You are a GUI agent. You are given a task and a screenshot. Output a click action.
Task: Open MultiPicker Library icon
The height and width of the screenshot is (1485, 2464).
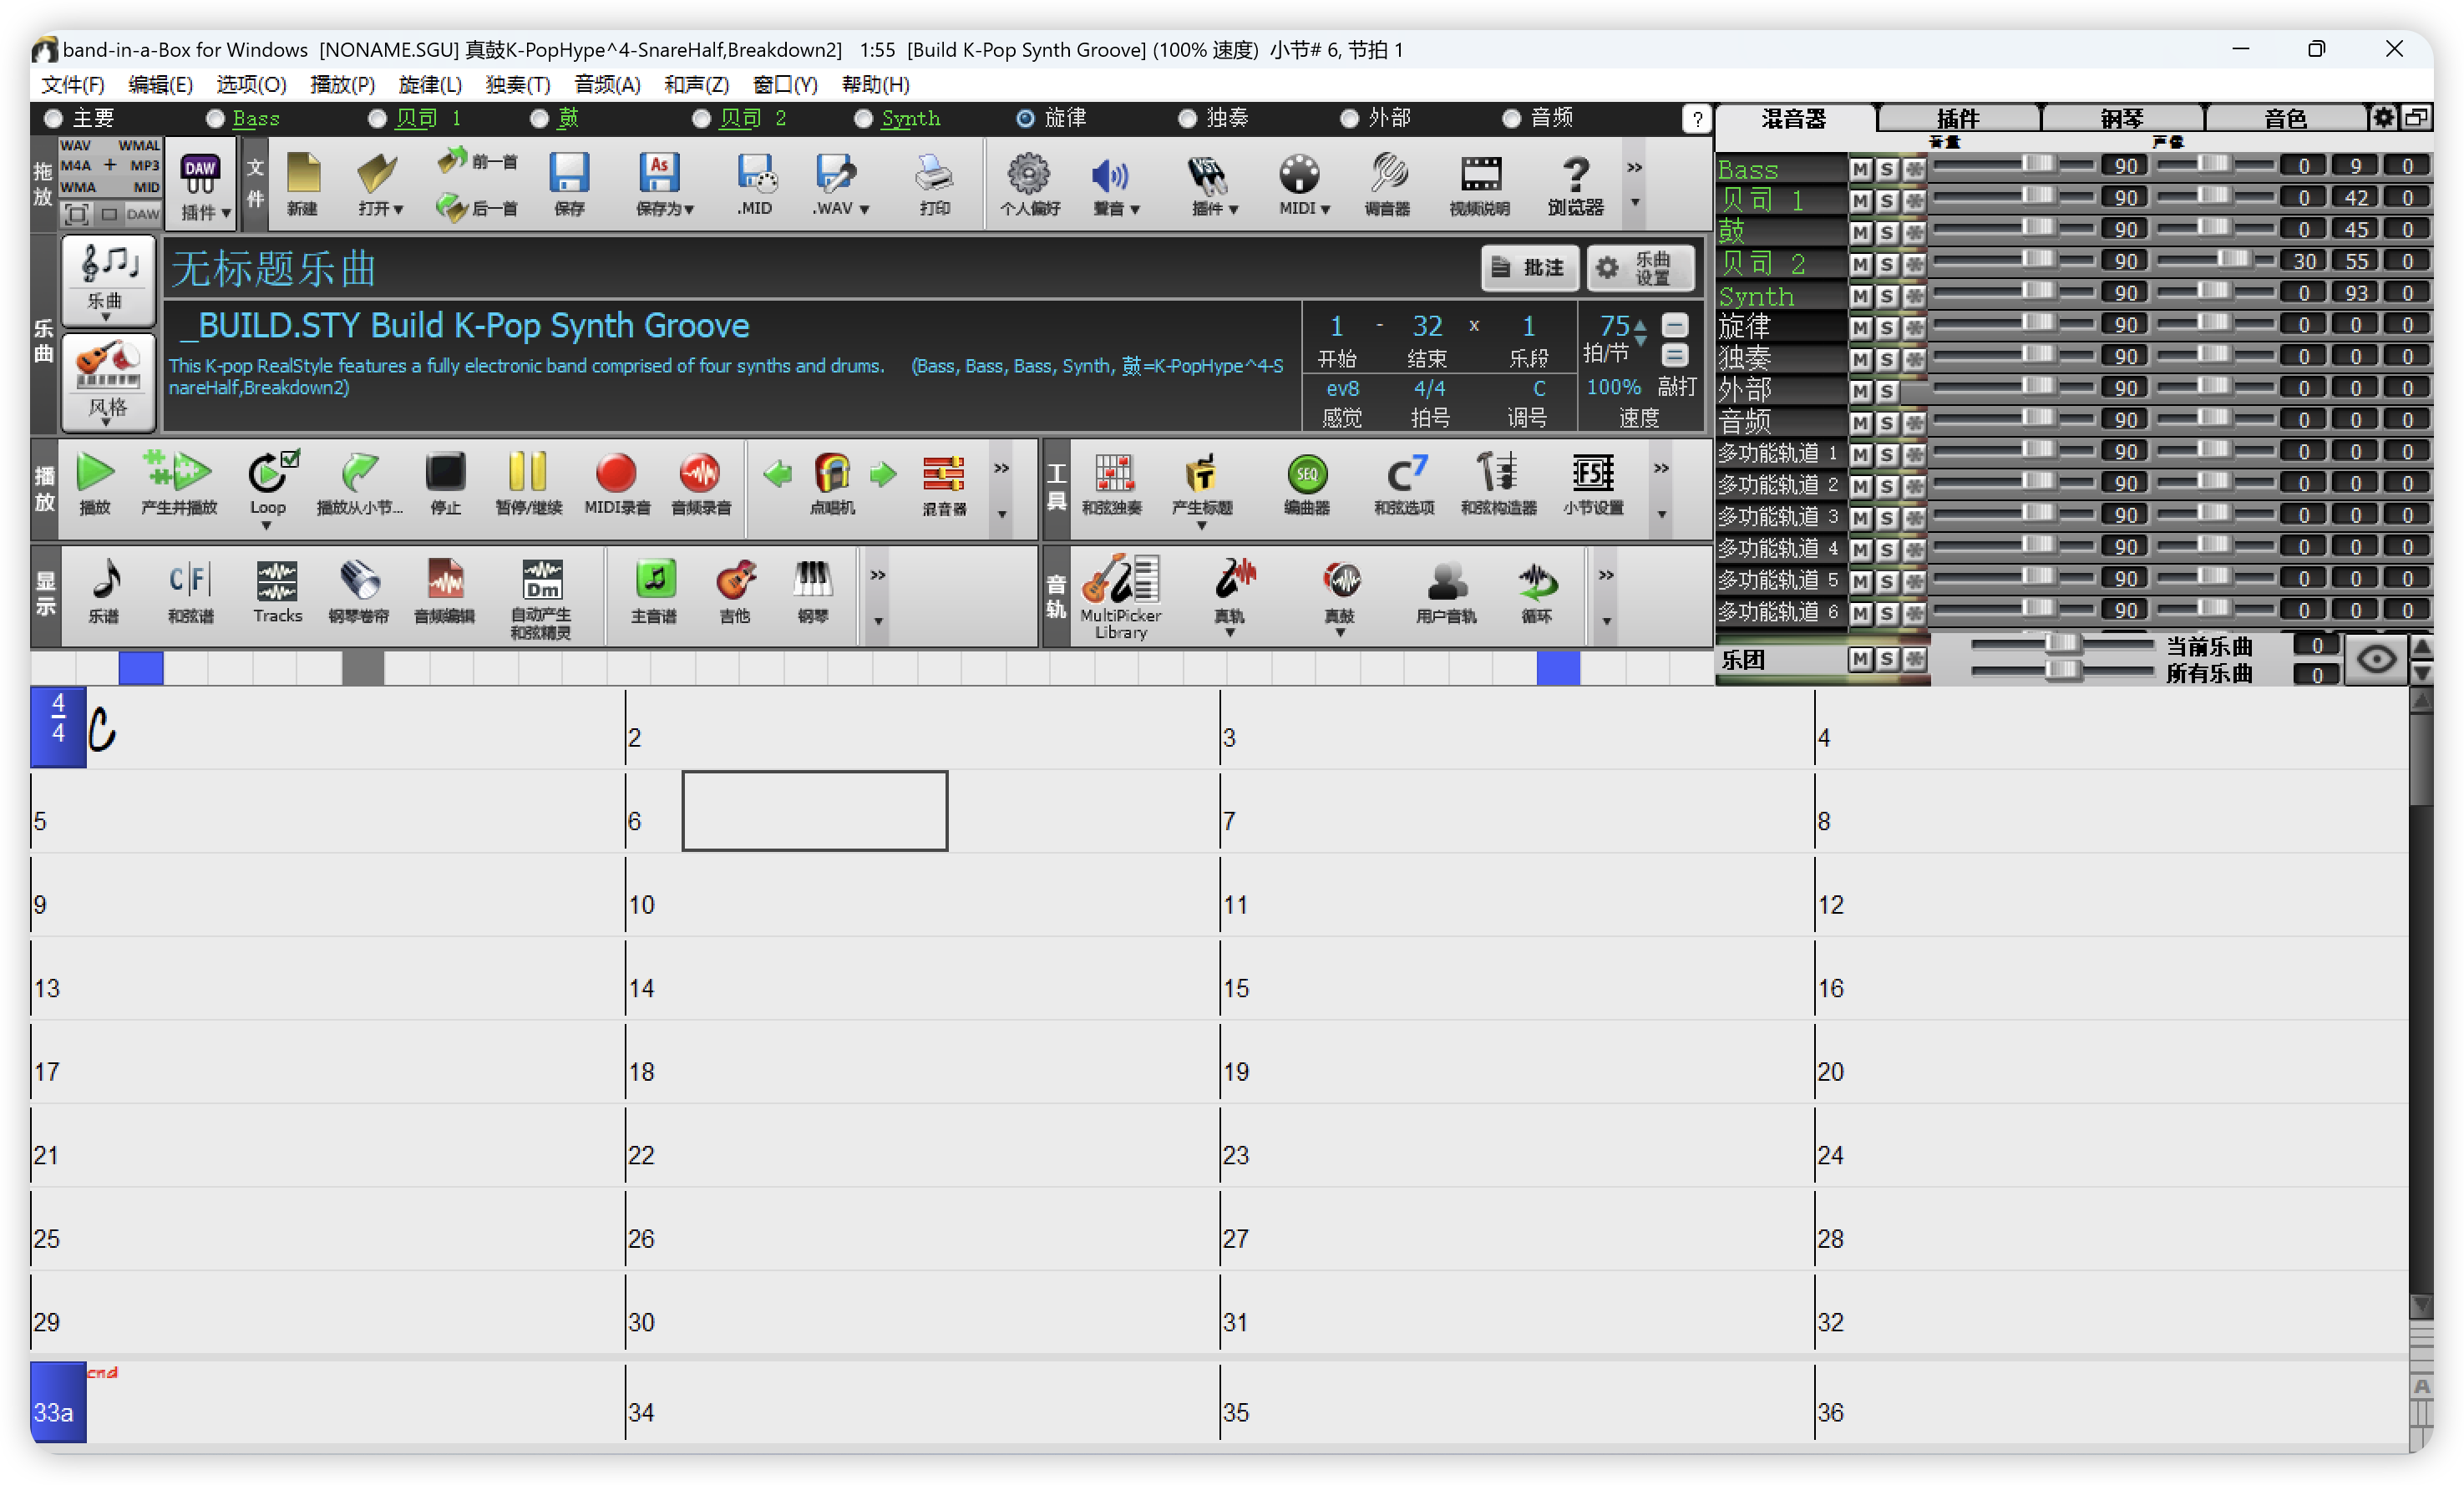coord(1120,596)
